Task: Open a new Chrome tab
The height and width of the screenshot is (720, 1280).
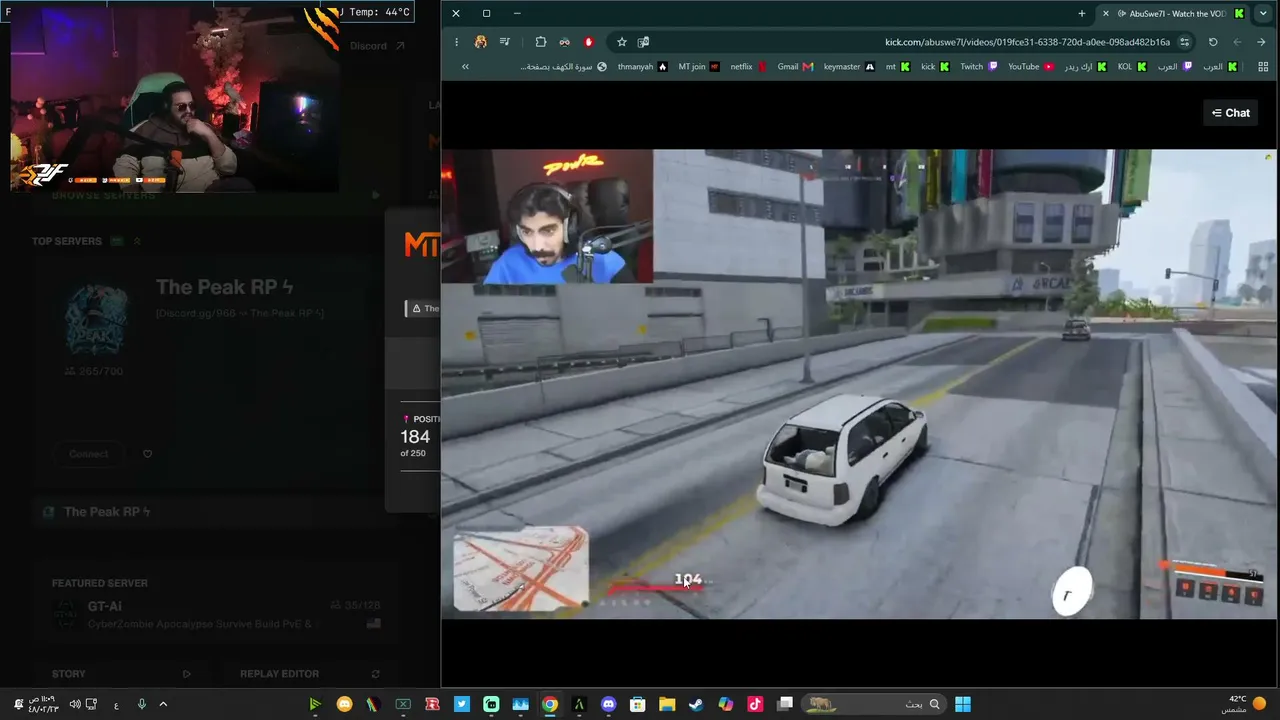Action: 1081,13
